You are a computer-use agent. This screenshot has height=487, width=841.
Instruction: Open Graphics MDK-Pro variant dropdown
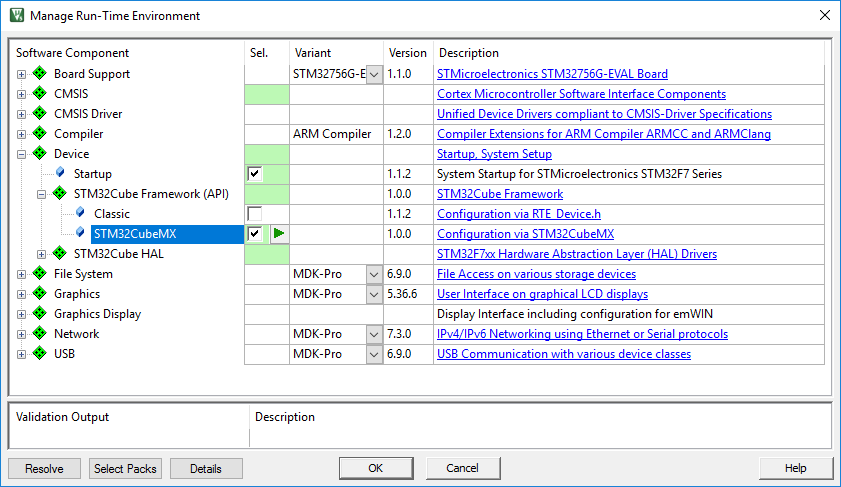pyautogui.click(x=374, y=294)
